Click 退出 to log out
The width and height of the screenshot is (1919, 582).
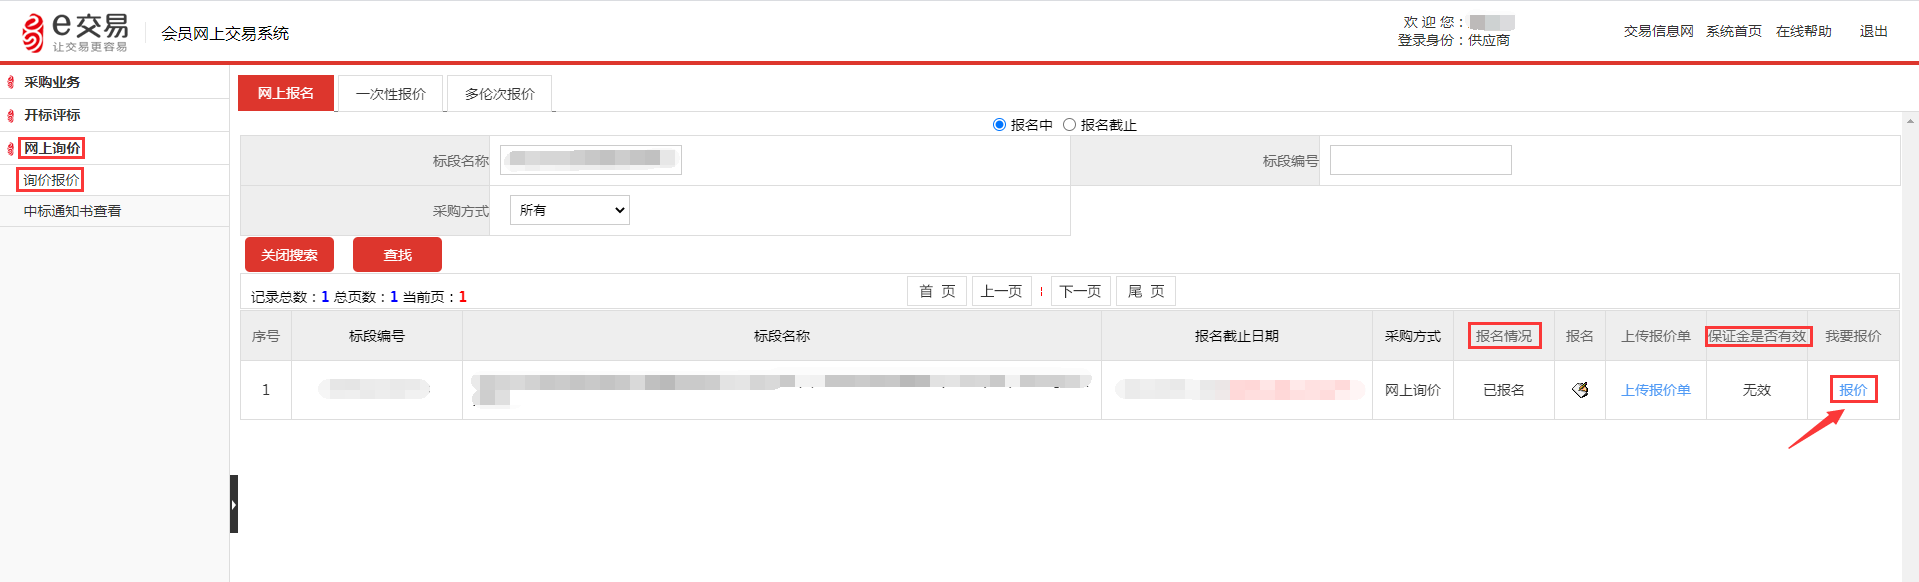[1874, 31]
